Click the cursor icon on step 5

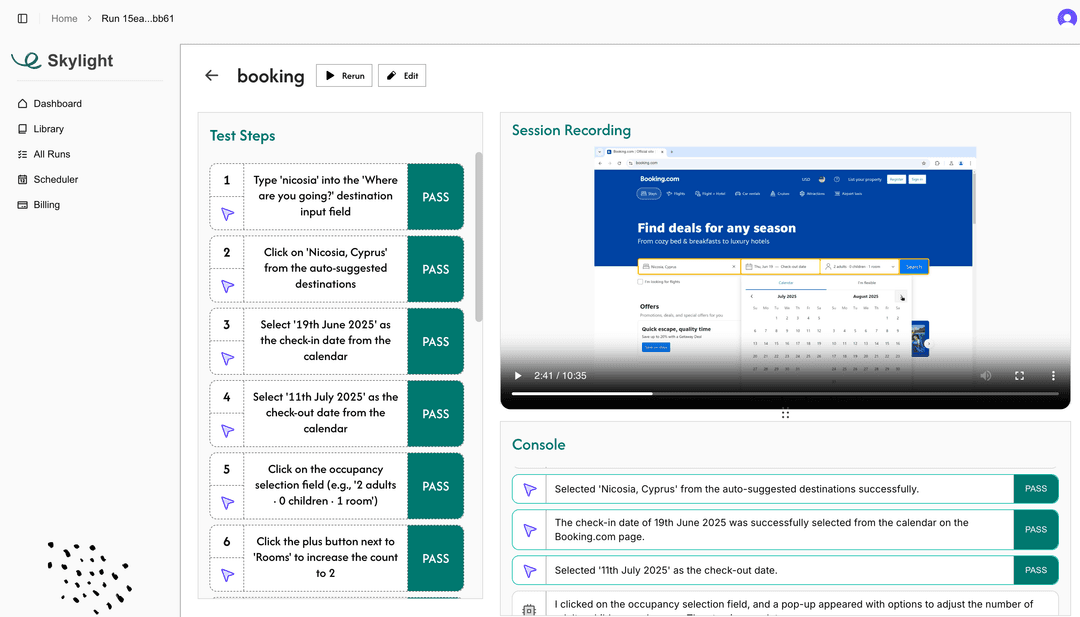(x=227, y=503)
